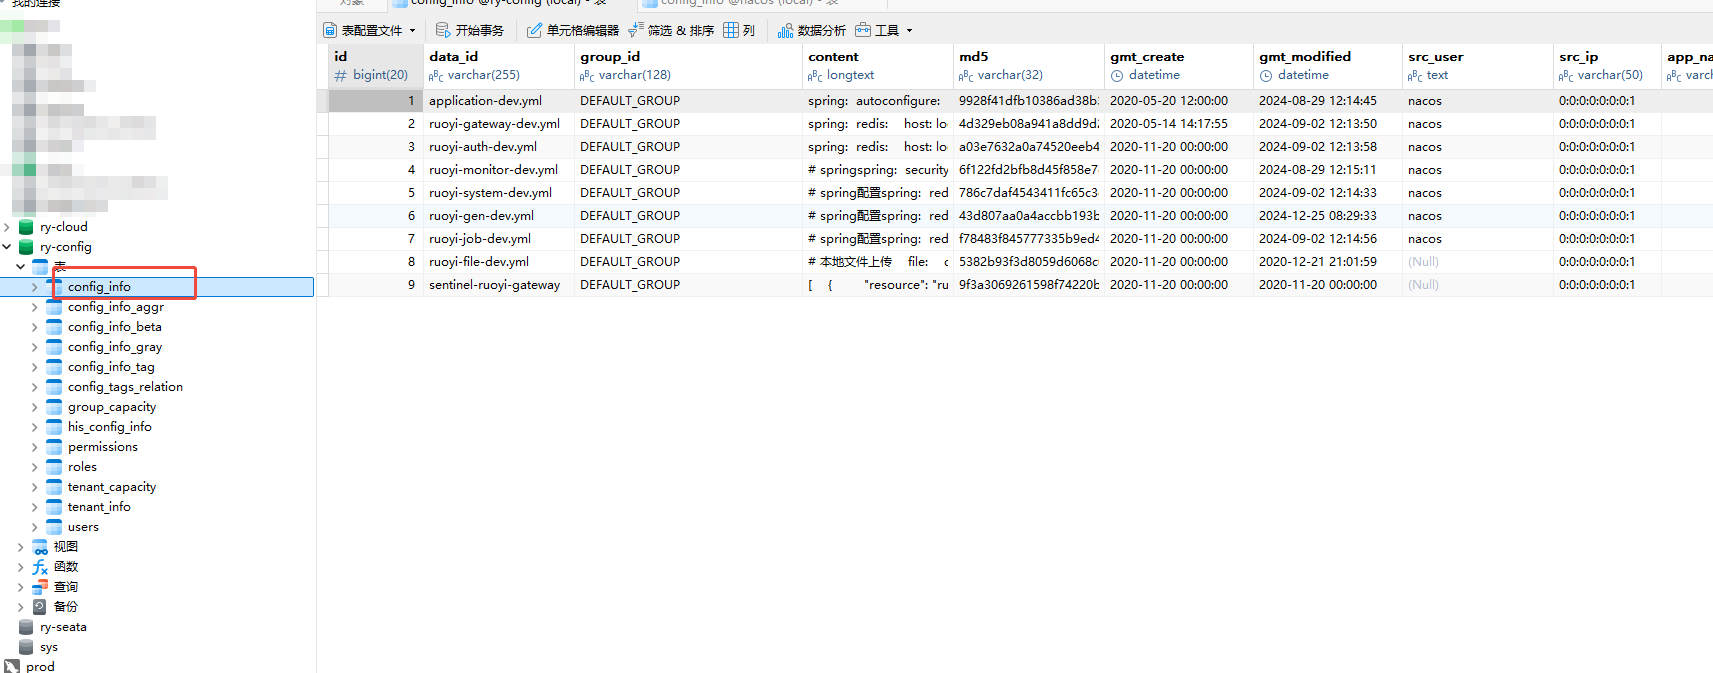Expand the config_info table node
Image resolution: width=1713 pixels, height=673 pixels.
click(35, 287)
